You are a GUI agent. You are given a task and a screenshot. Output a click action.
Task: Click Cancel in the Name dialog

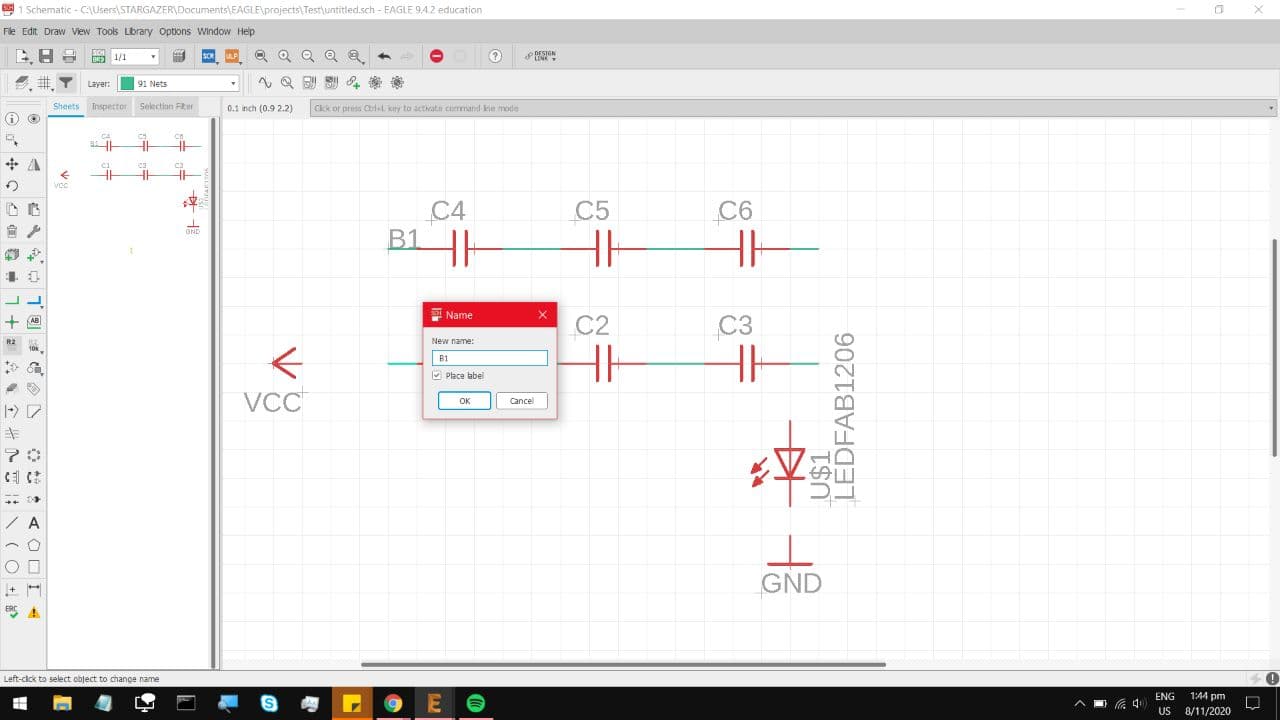522,400
